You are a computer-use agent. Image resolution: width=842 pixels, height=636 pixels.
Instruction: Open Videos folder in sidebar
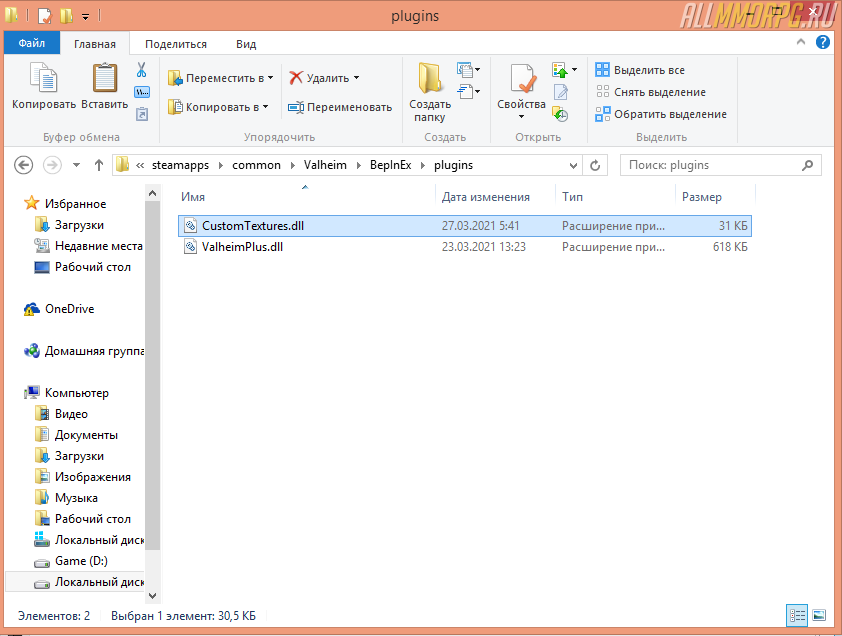(61, 414)
